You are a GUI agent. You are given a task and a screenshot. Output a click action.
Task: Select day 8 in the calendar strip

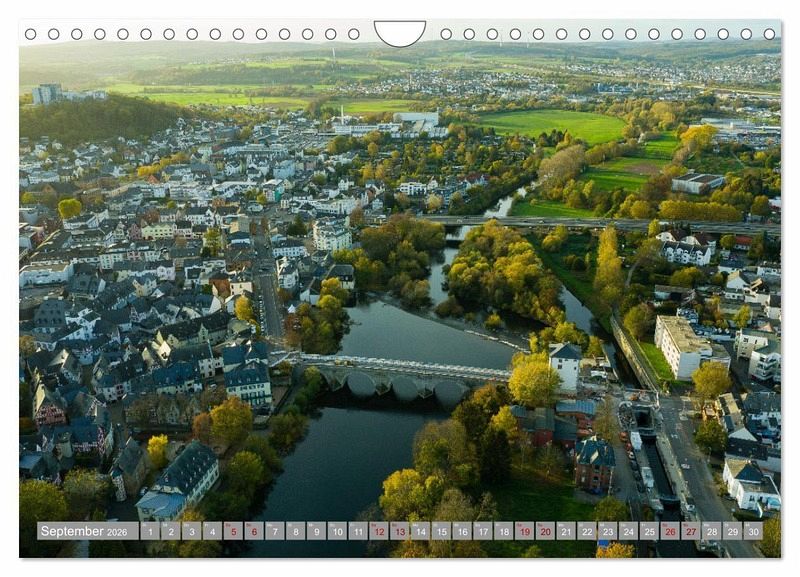point(296,531)
